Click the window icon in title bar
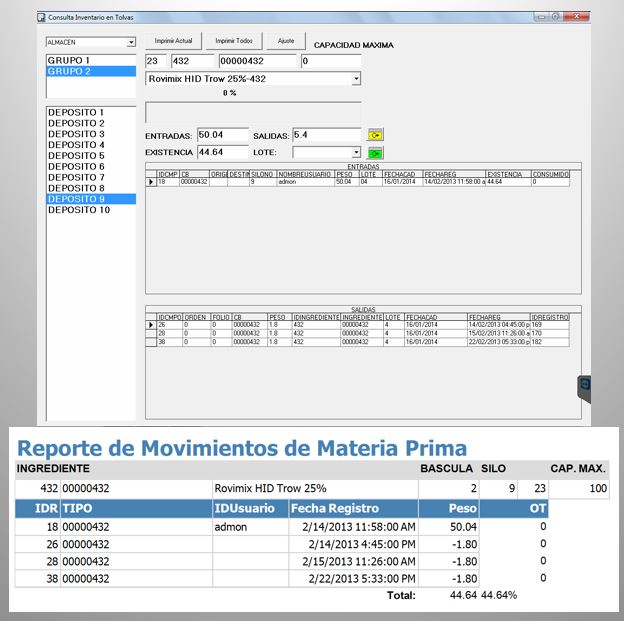Image resolution: width=624 pixels, height=621 pixels. tap(41, 18)
